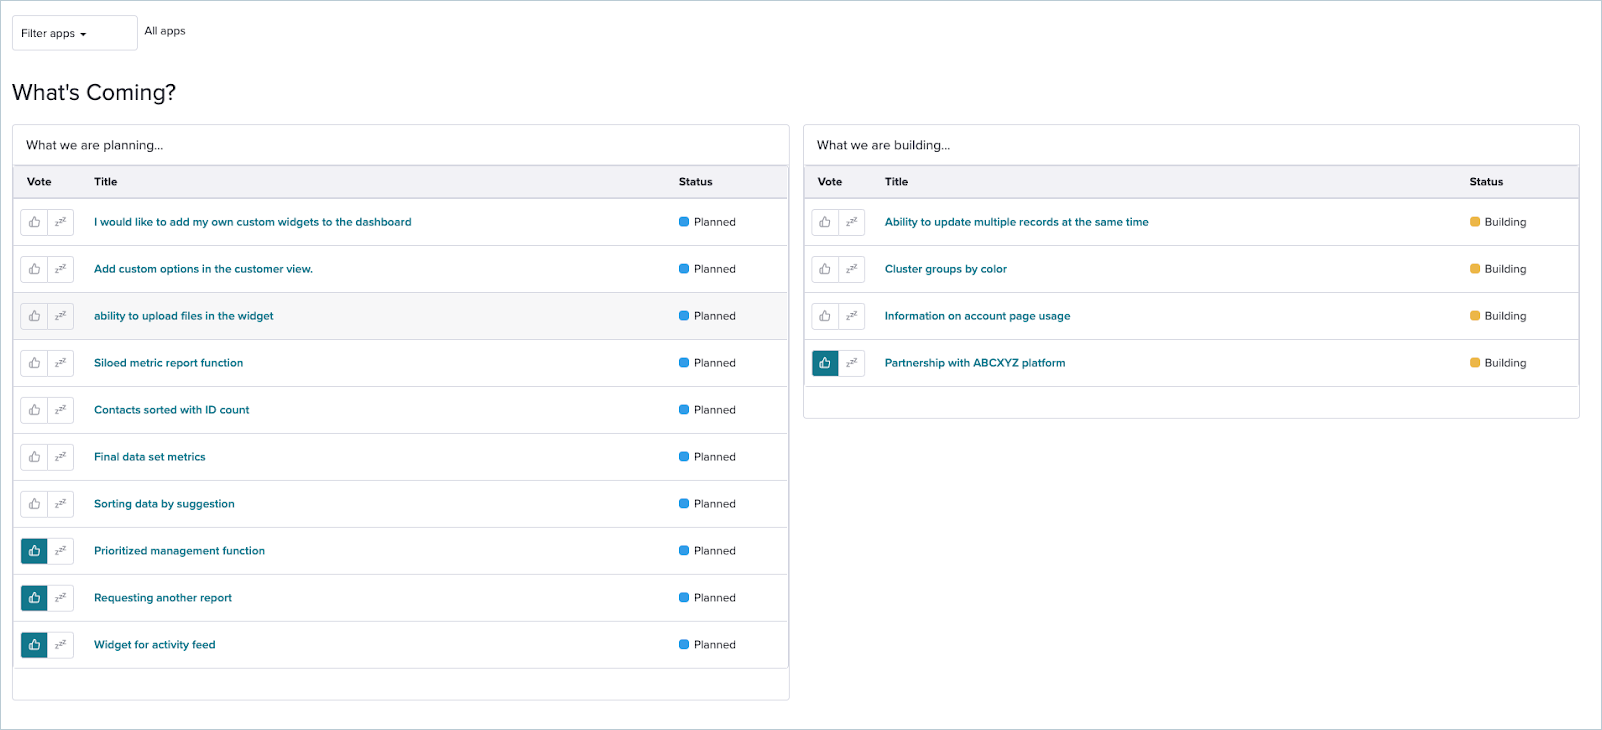Upvote 'Siloed metric report function'
The image size is (1602, 730).
pyautogui.click(x=34, y=363)
